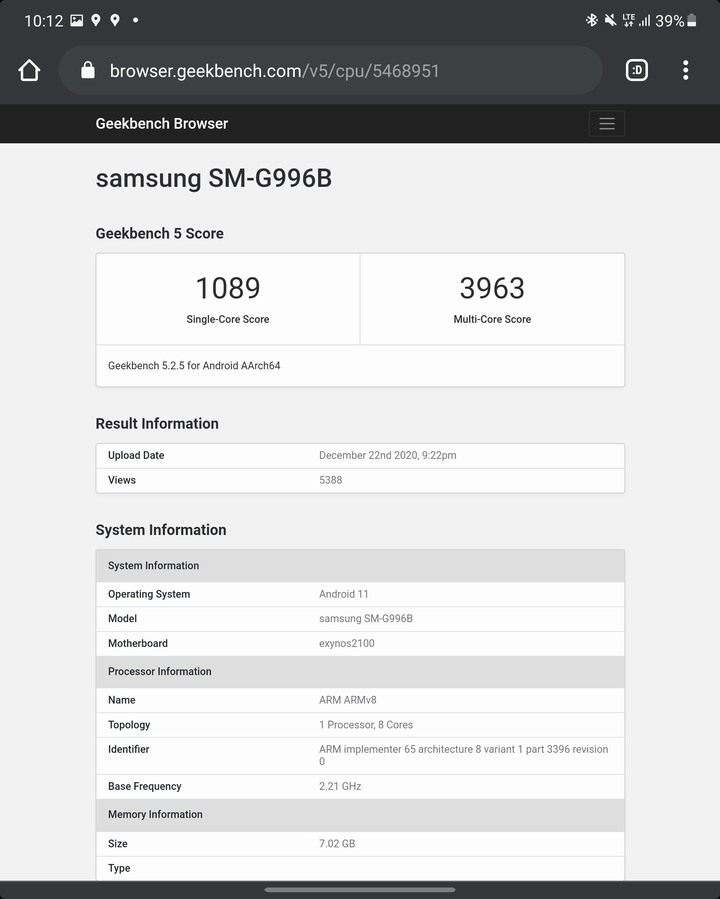Open the Geekbench Browser home link
The height and width of the screenshot is (899, 720).
click(162, 124)
